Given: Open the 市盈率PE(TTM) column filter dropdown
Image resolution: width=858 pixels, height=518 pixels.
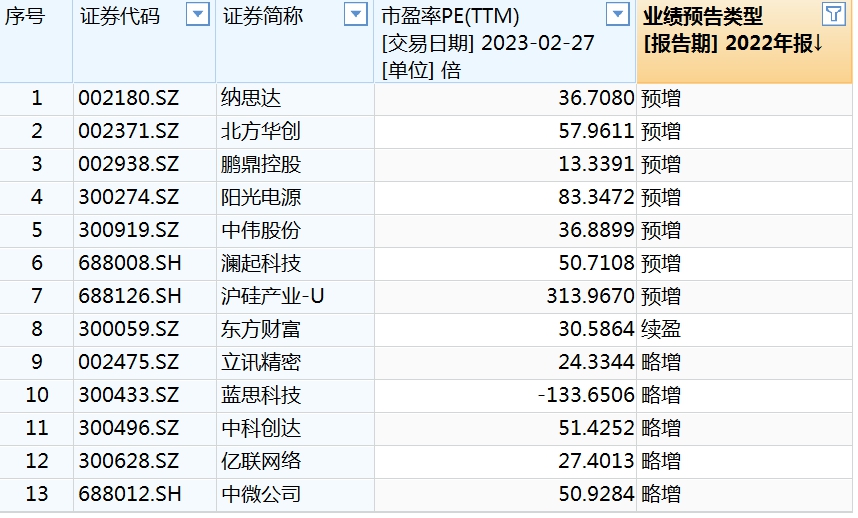Looking at the screenshot, I should point(618,14).
